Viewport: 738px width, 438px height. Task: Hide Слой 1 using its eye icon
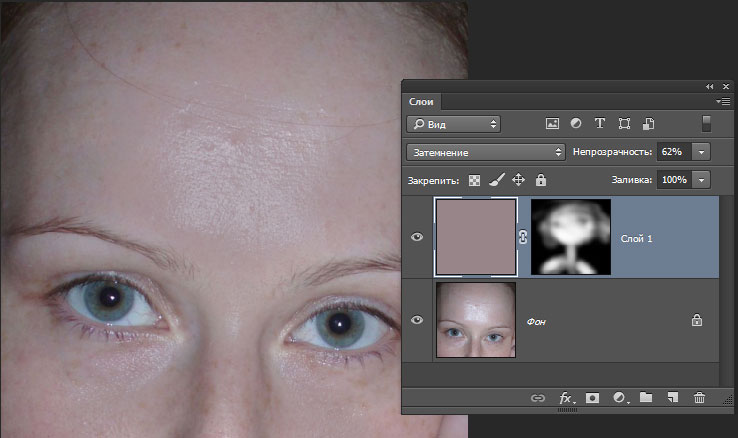click(x=418, y=237)
